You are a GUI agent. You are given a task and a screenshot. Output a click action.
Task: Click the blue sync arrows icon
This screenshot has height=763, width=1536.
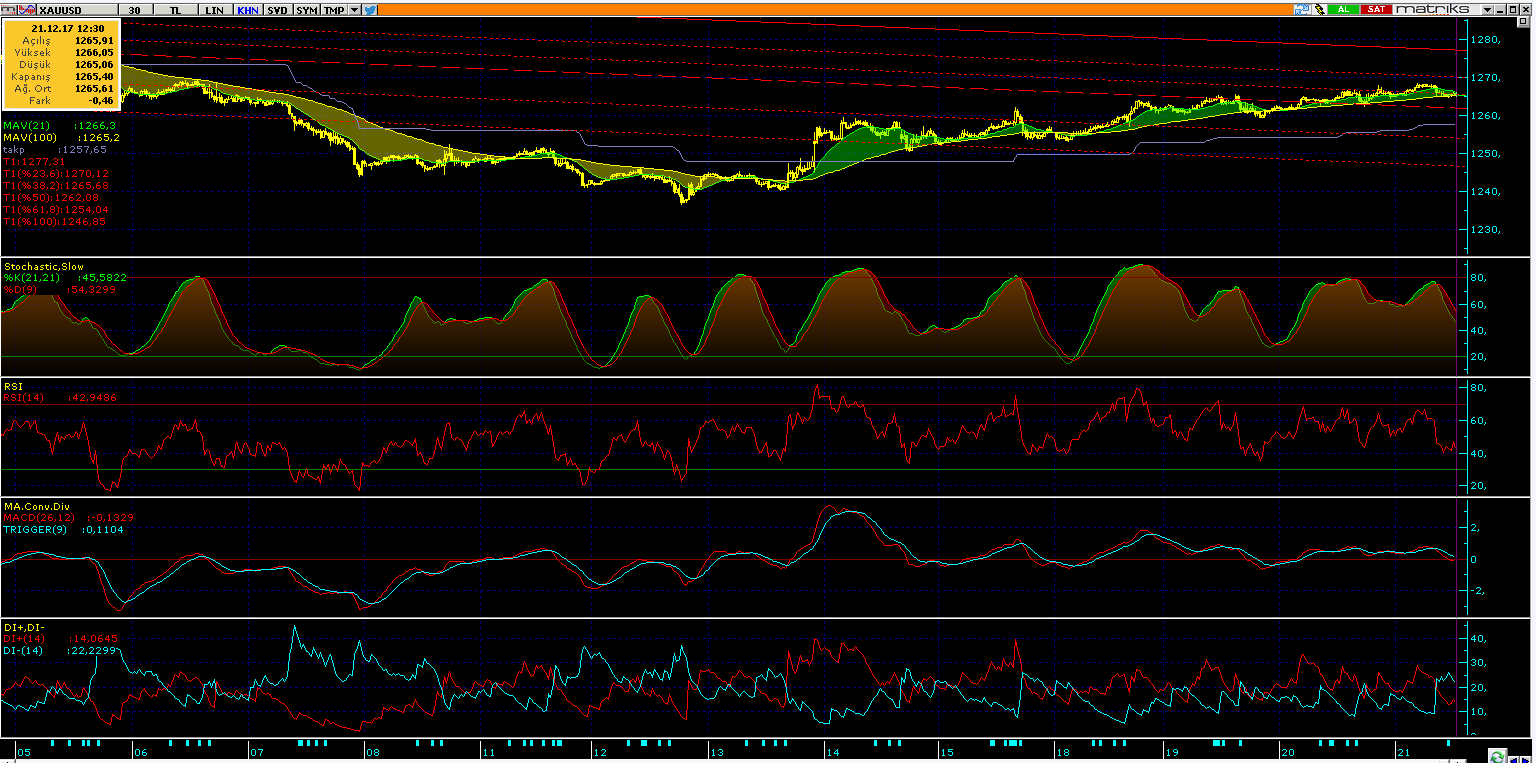click(1301, 9)
